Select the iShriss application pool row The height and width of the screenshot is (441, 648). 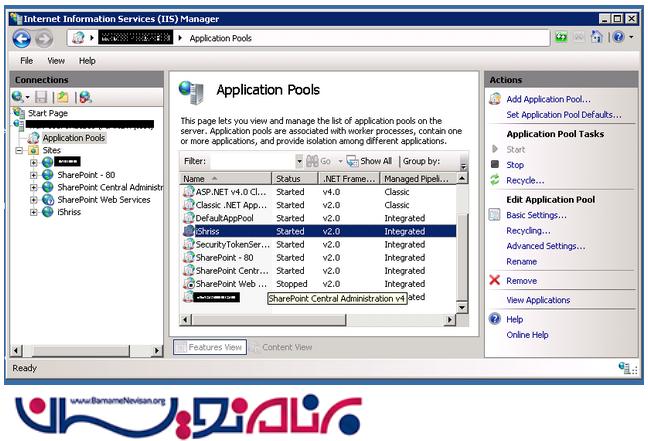(319, 231)
